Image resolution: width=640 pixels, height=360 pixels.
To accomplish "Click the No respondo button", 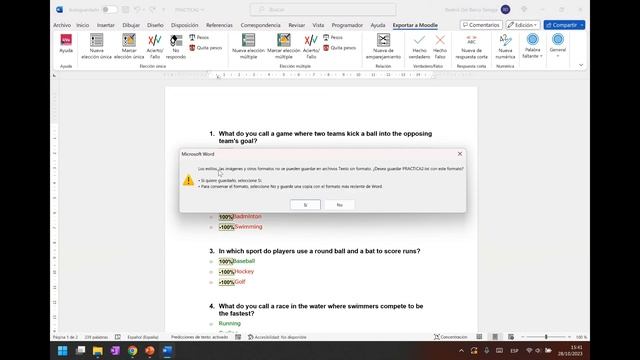I will [176, 47].
